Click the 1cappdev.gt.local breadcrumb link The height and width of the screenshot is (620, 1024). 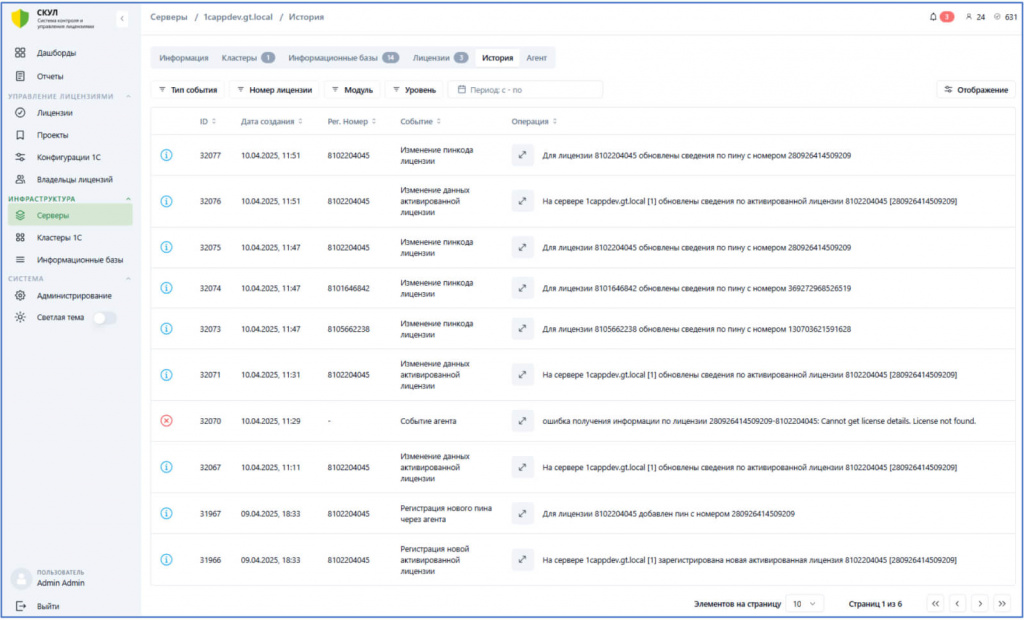238,17
